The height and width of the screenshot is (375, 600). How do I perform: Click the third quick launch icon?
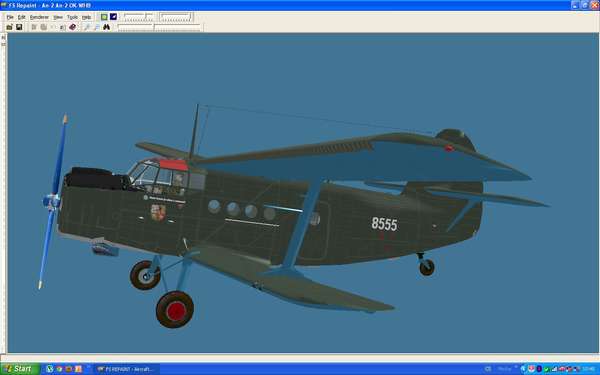[x=69, y=369]
